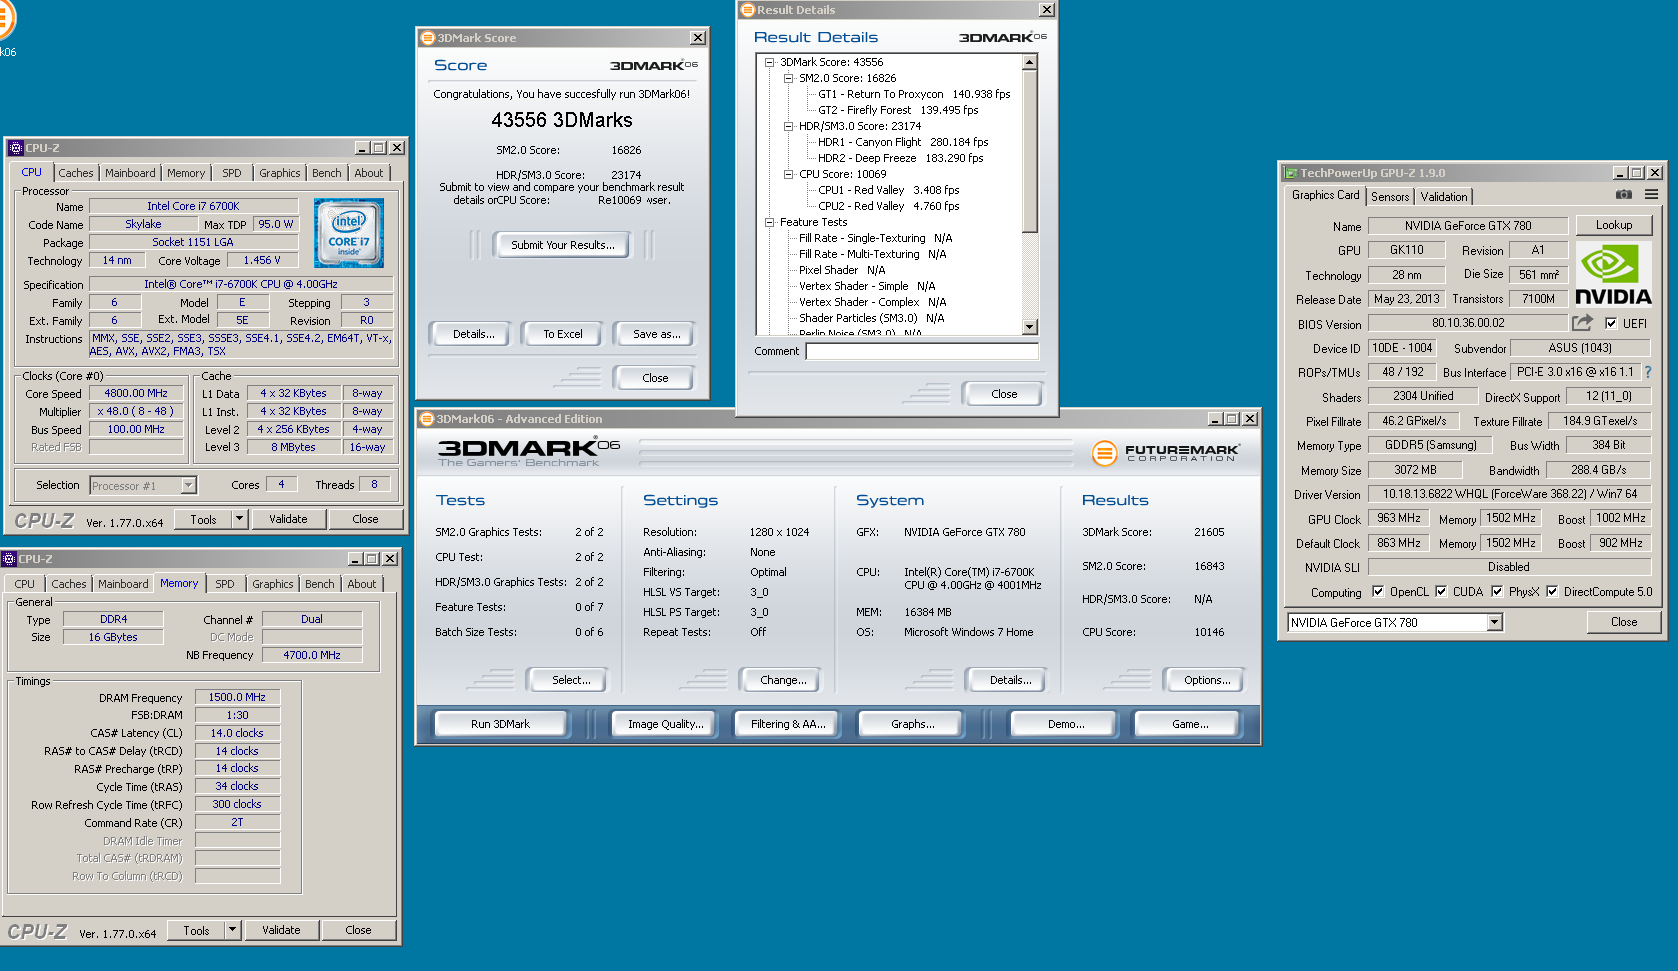Open the Processor #1 selection dropdown
Viewport: 1678px width, 971px height.
[x=188, y=485]
